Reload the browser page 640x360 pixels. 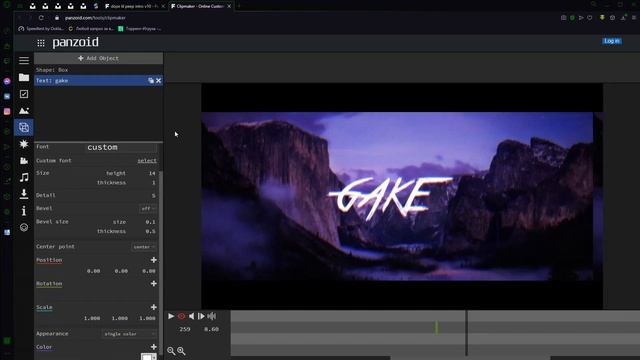[41, 18]
